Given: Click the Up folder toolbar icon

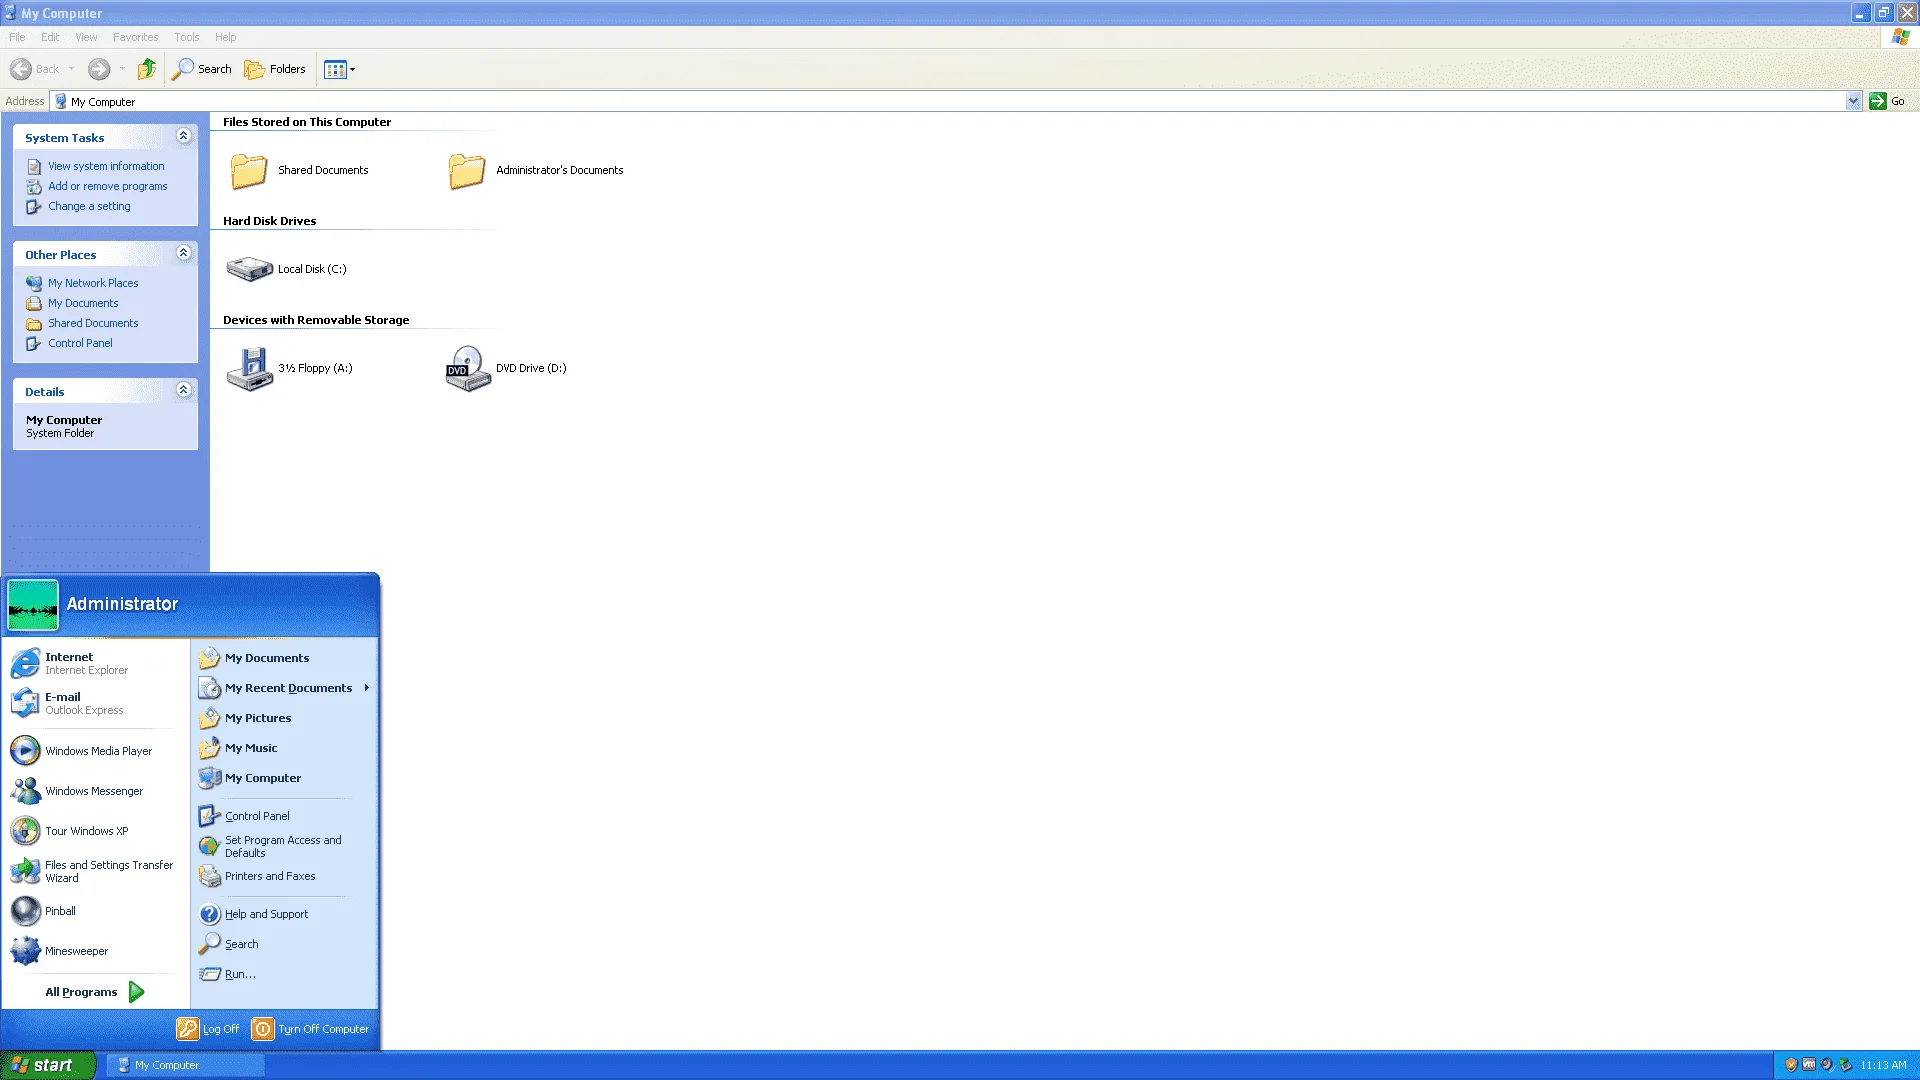Looking at the screenshot, I should (147, 69).
